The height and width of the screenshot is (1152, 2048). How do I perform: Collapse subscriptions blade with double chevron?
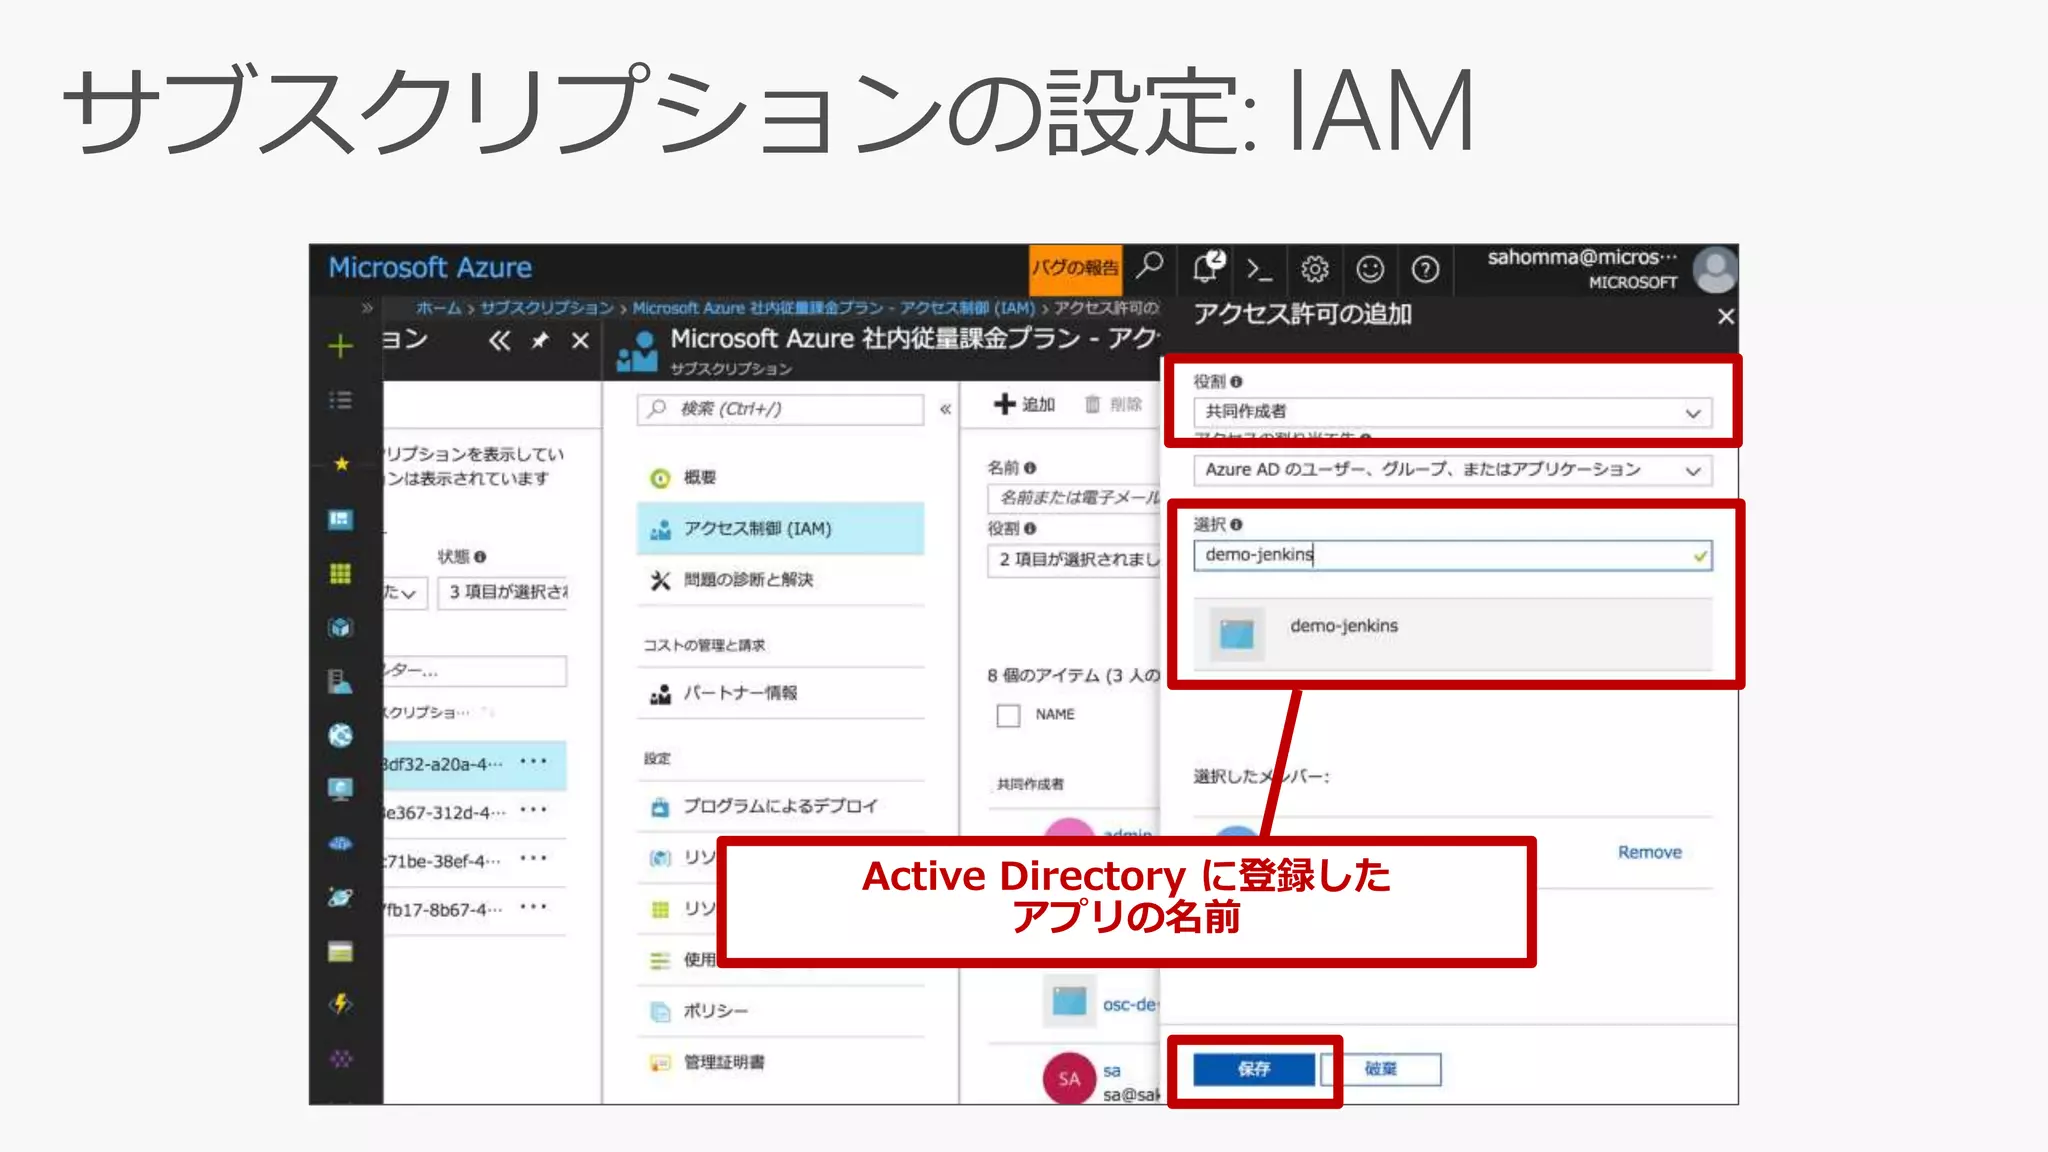499,341
